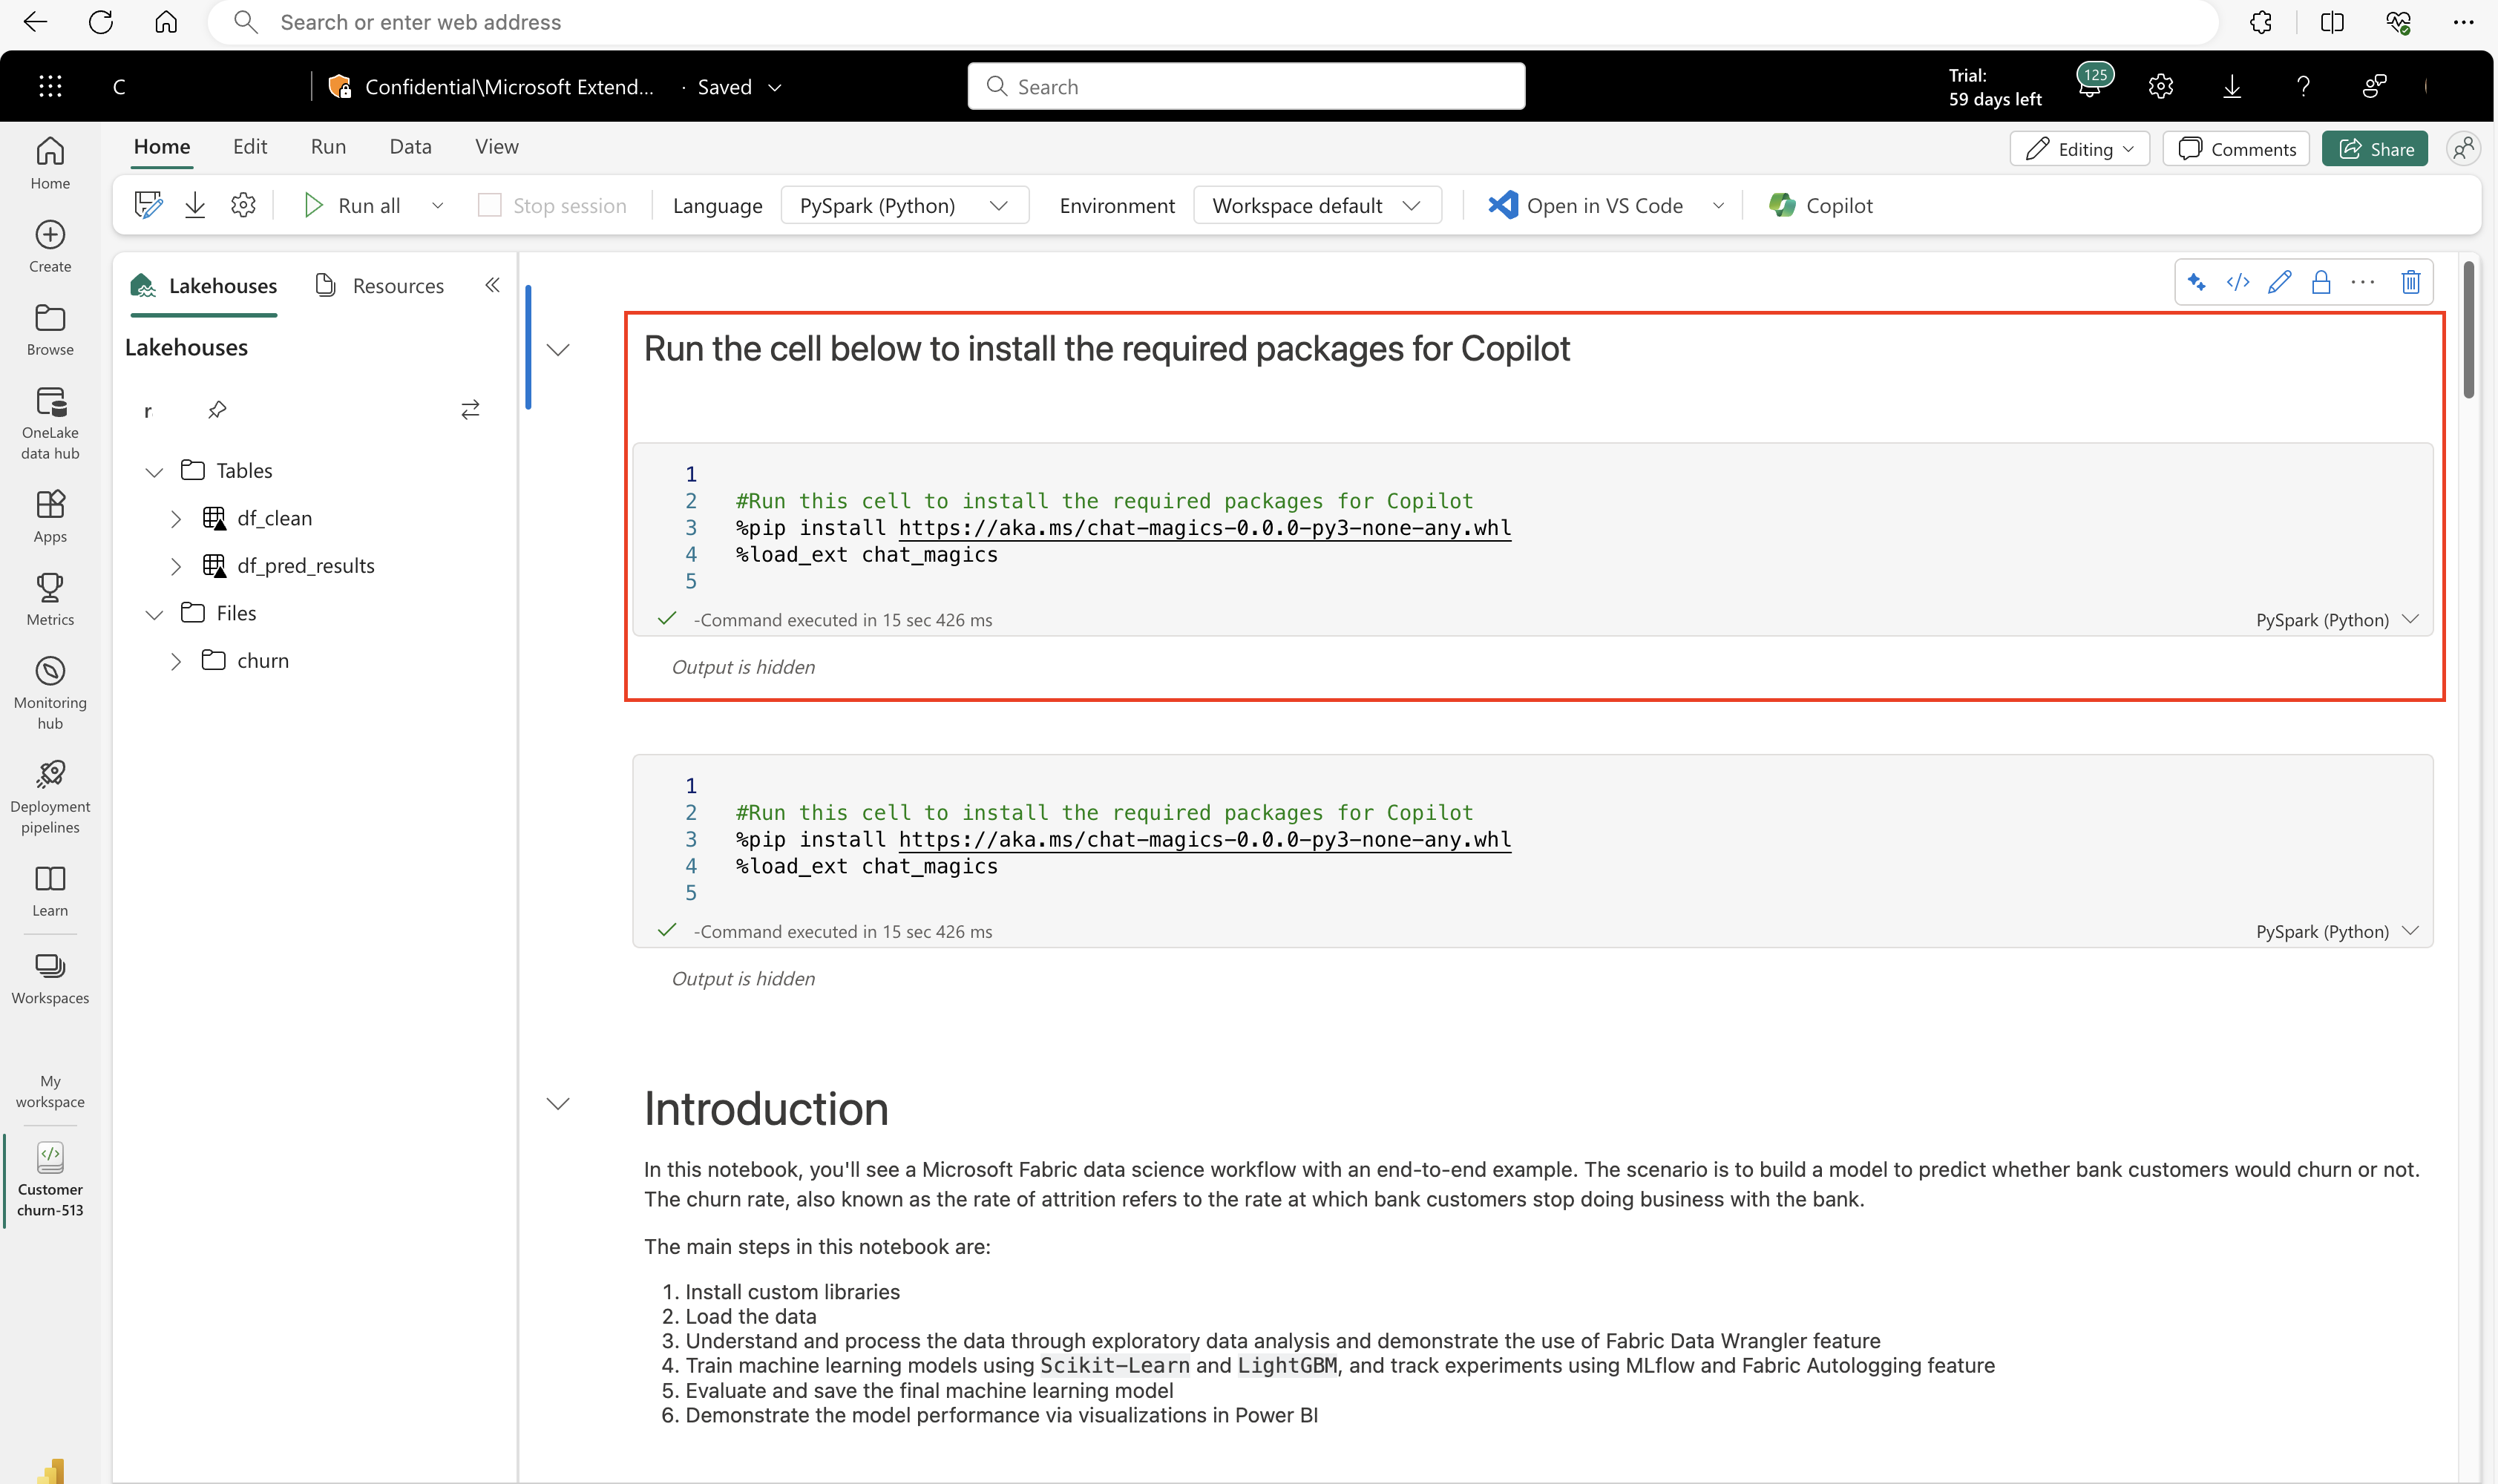Click the Download notebook icon
The height and width of the screenshot is (1484, 2498).
[196, 205]
